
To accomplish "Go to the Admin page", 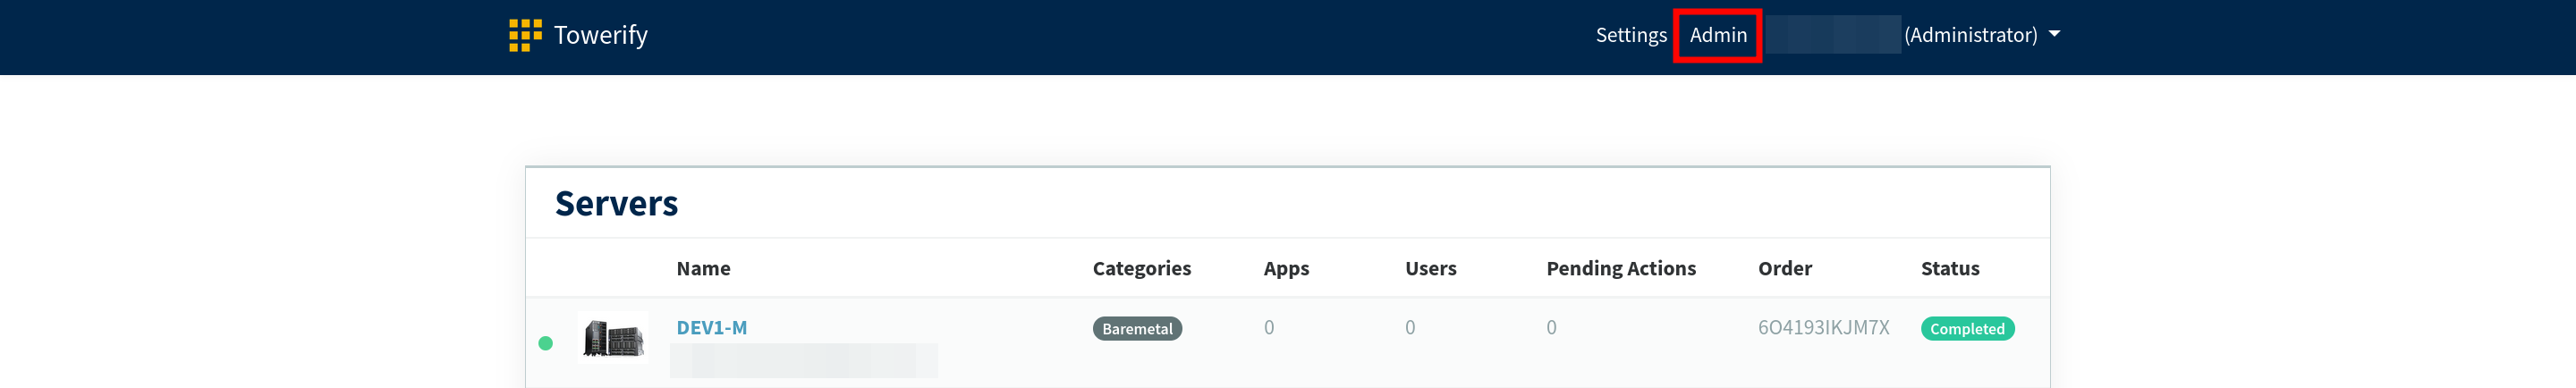I will [1717, 35].
